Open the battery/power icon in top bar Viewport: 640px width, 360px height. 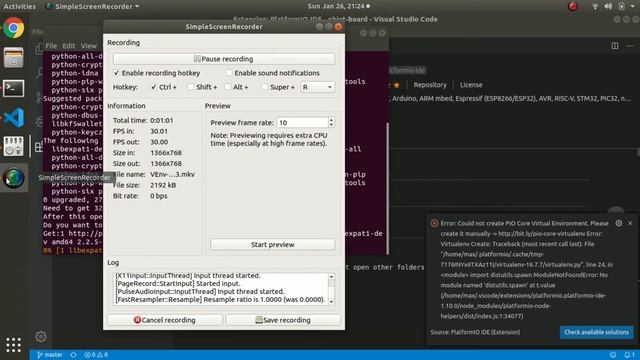coord(622,6)
